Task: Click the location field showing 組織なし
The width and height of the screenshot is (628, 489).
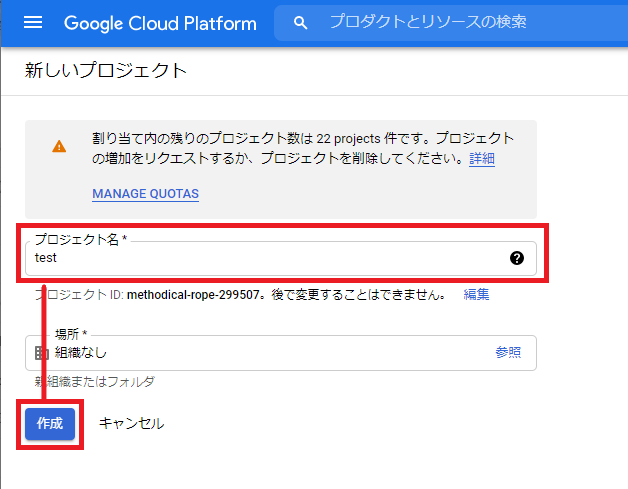Action: click(281, 353)
